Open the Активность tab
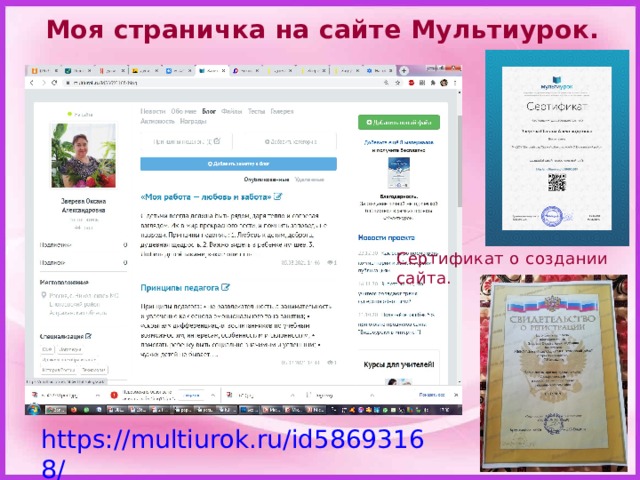 [157, 121]
